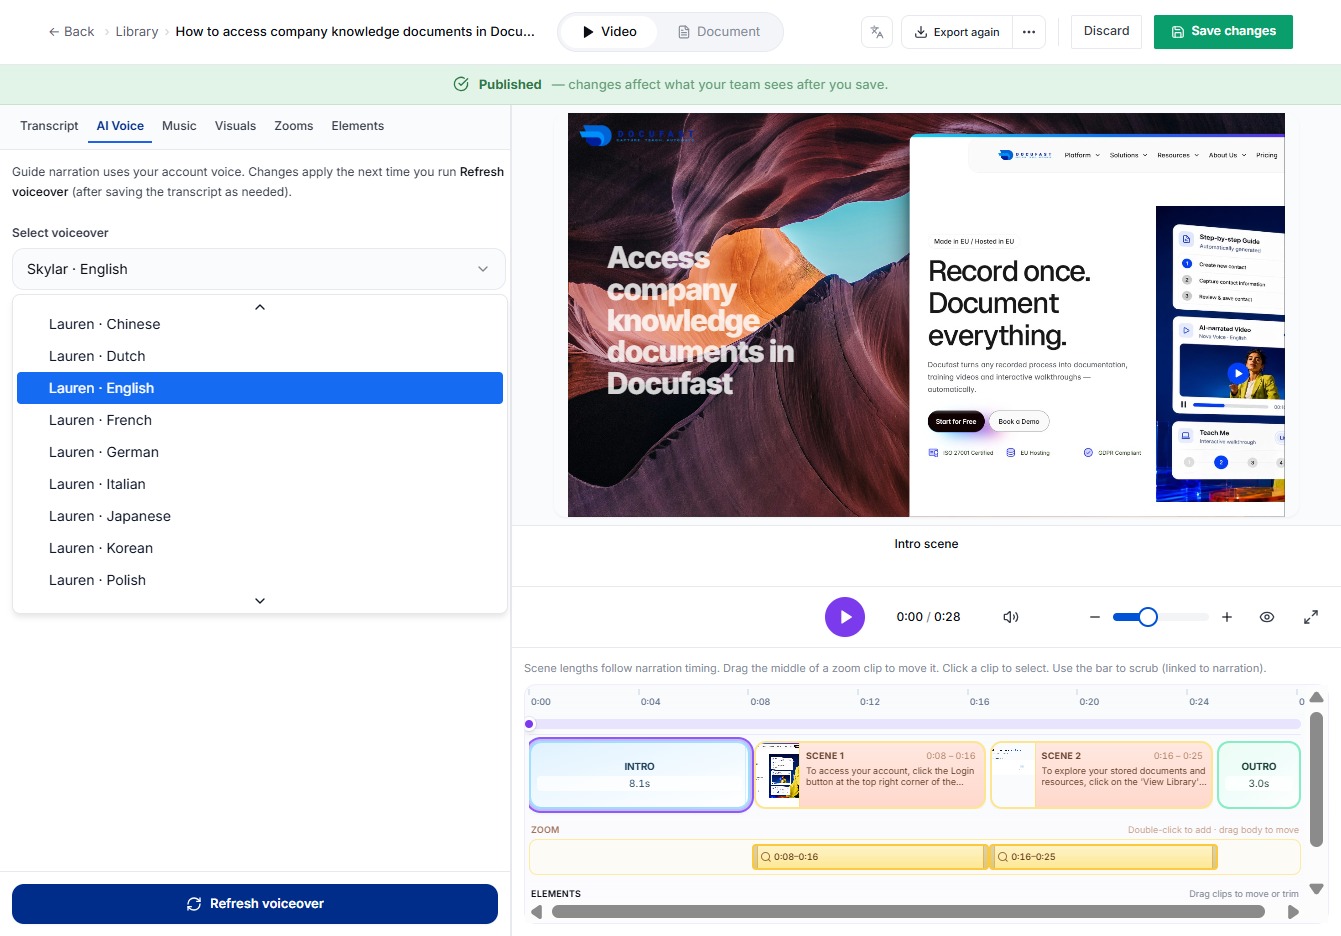Open the Skylar · English voiceover dropdown
1341x936 pixels.
(x=259, y=269)
